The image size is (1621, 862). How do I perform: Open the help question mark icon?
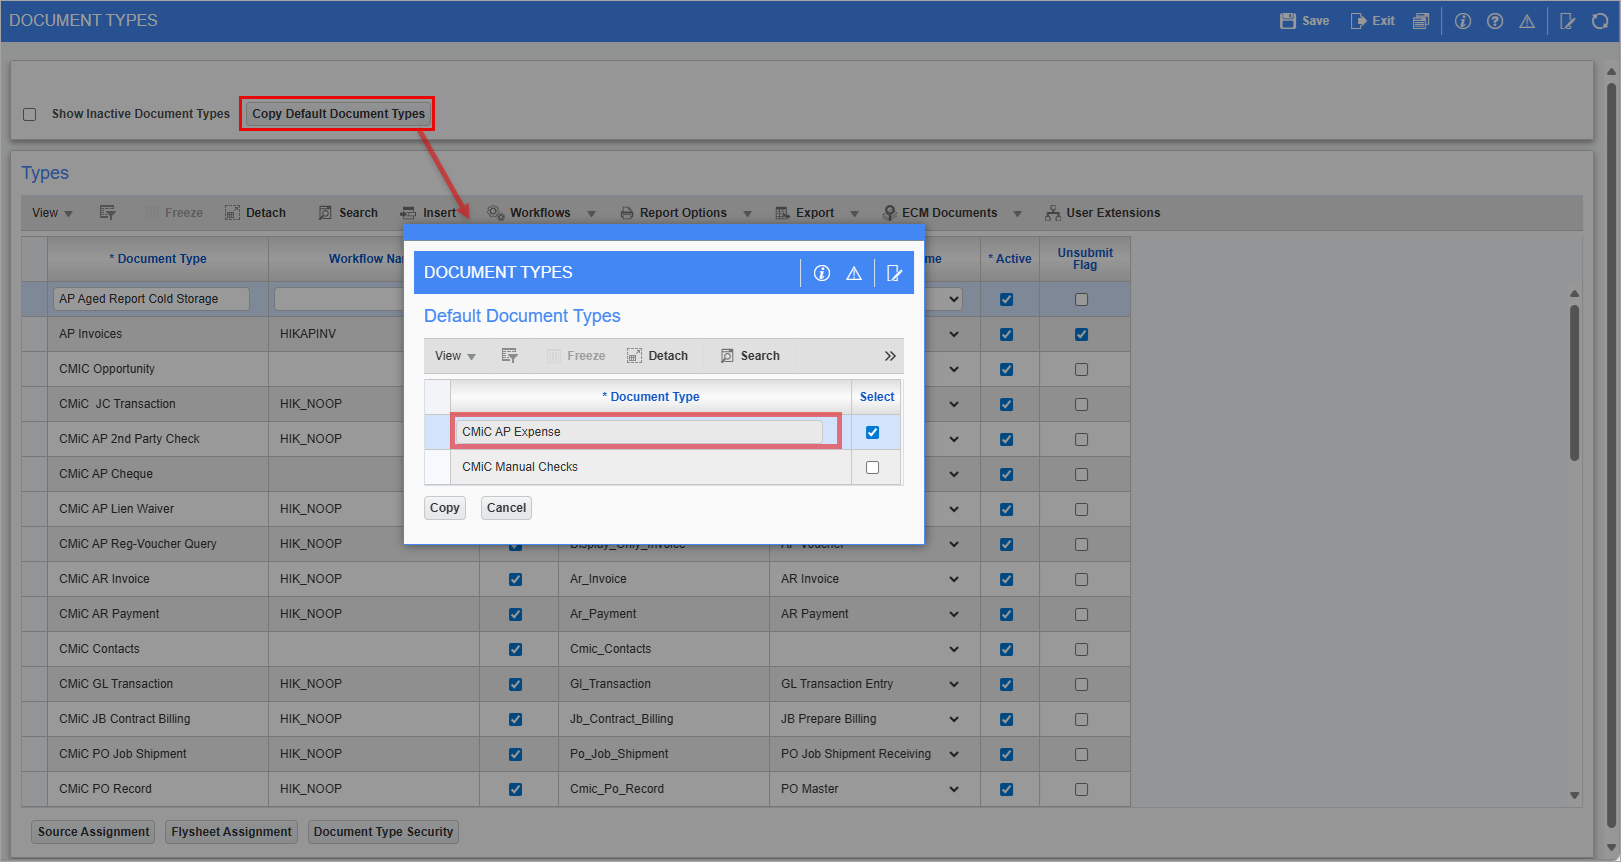coord(1495,21)
